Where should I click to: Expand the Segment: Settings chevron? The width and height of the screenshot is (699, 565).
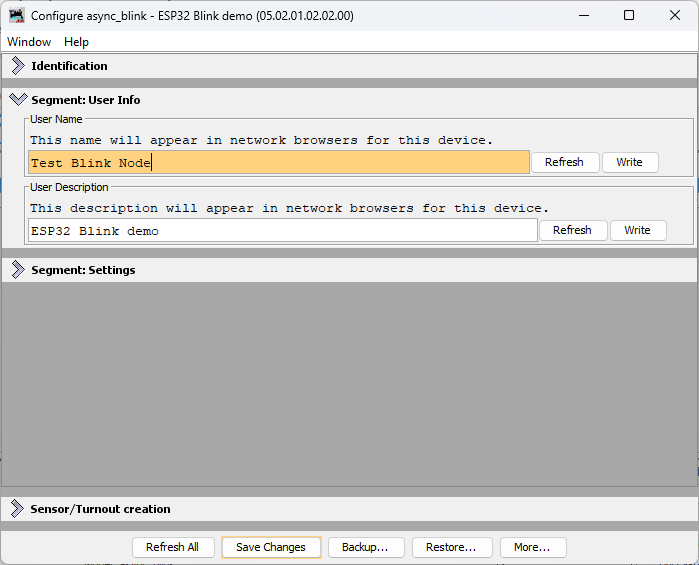(18, 270)
